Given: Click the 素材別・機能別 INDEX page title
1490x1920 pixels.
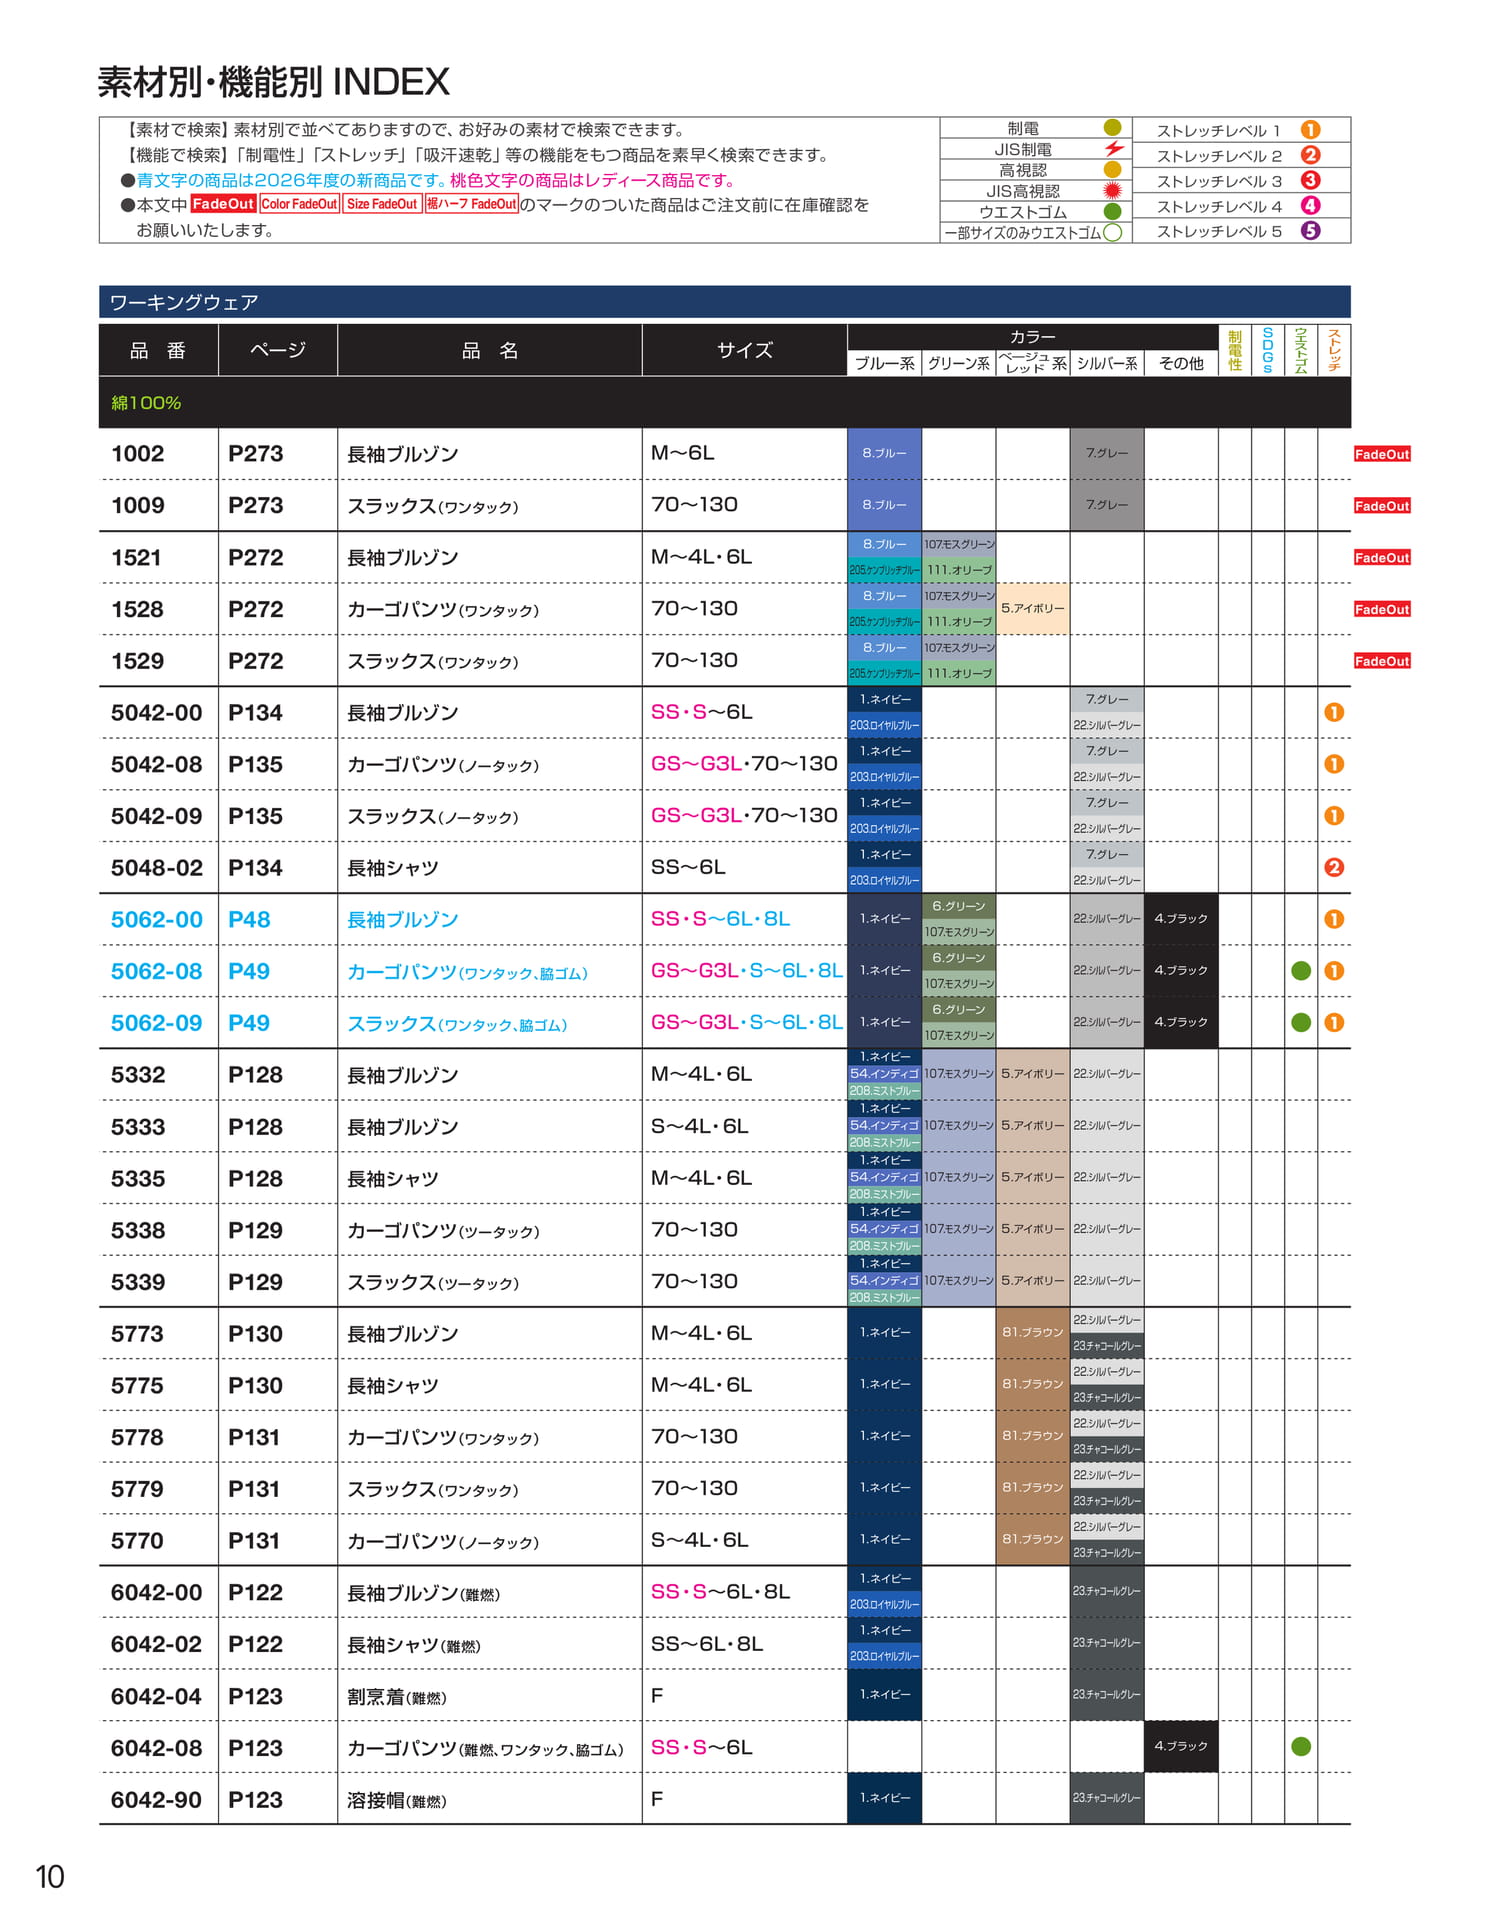Looking at the screenshot, I should pos(274,81).
